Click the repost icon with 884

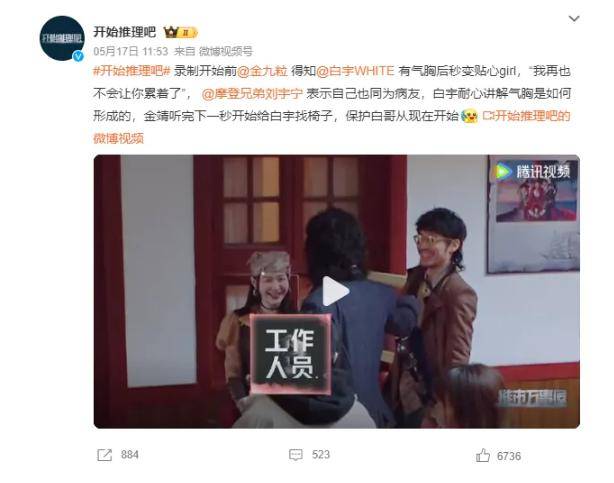[x=105, y=455]
